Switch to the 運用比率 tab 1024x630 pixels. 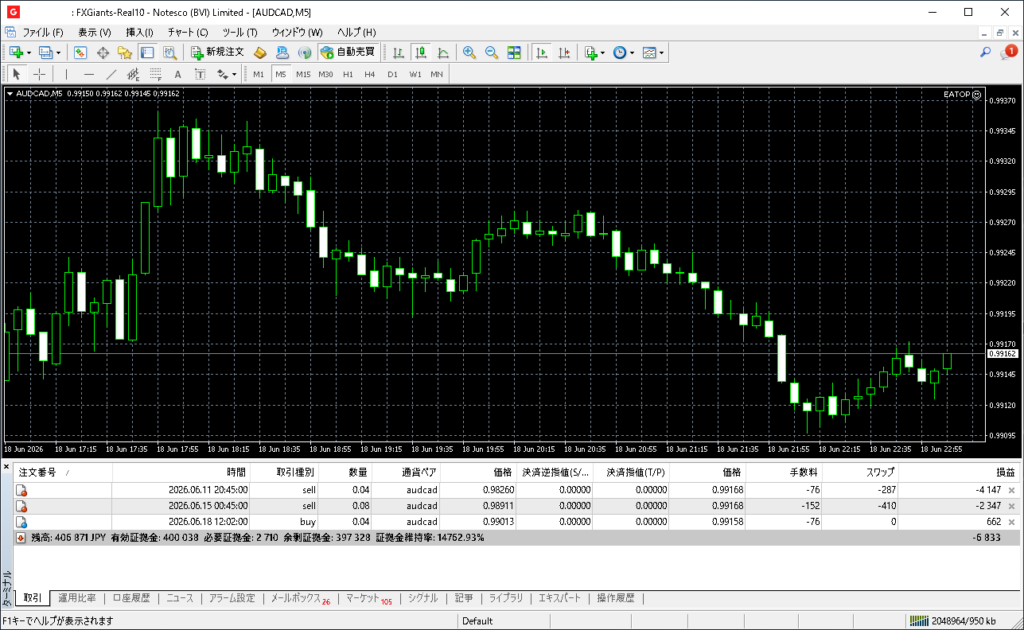[x=77, y=598]
